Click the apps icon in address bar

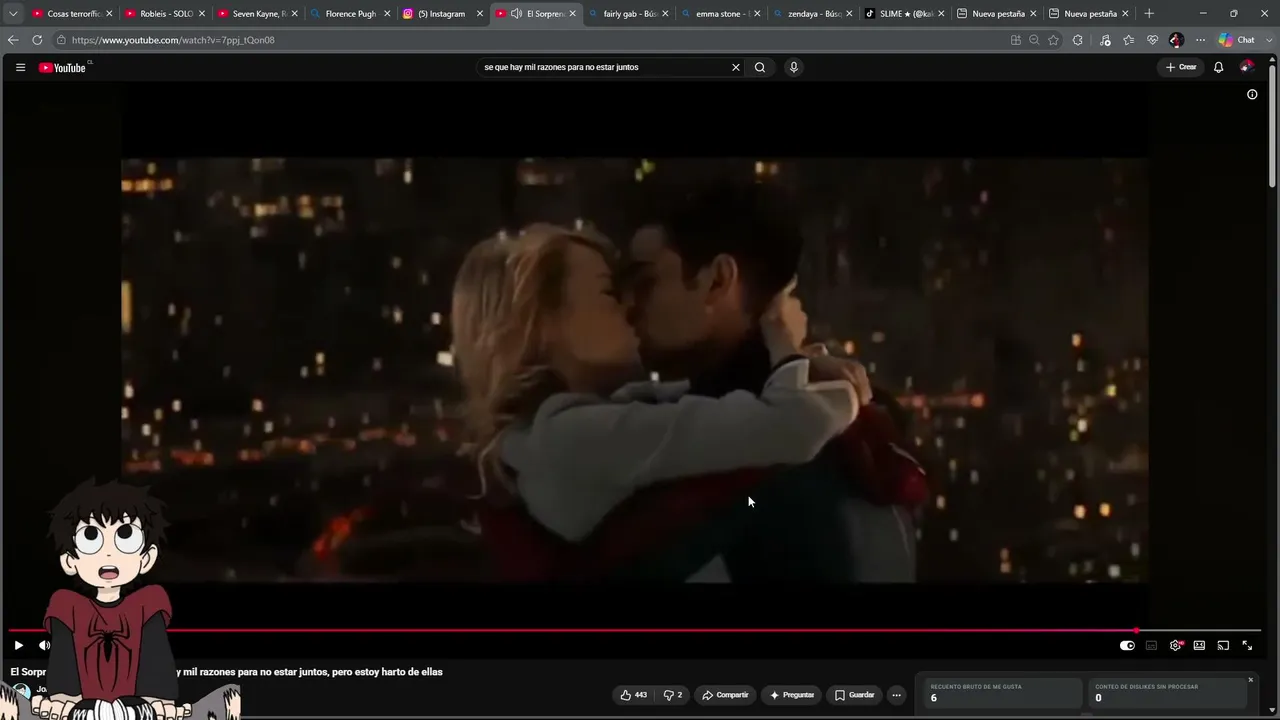[x=1016, y=40]
